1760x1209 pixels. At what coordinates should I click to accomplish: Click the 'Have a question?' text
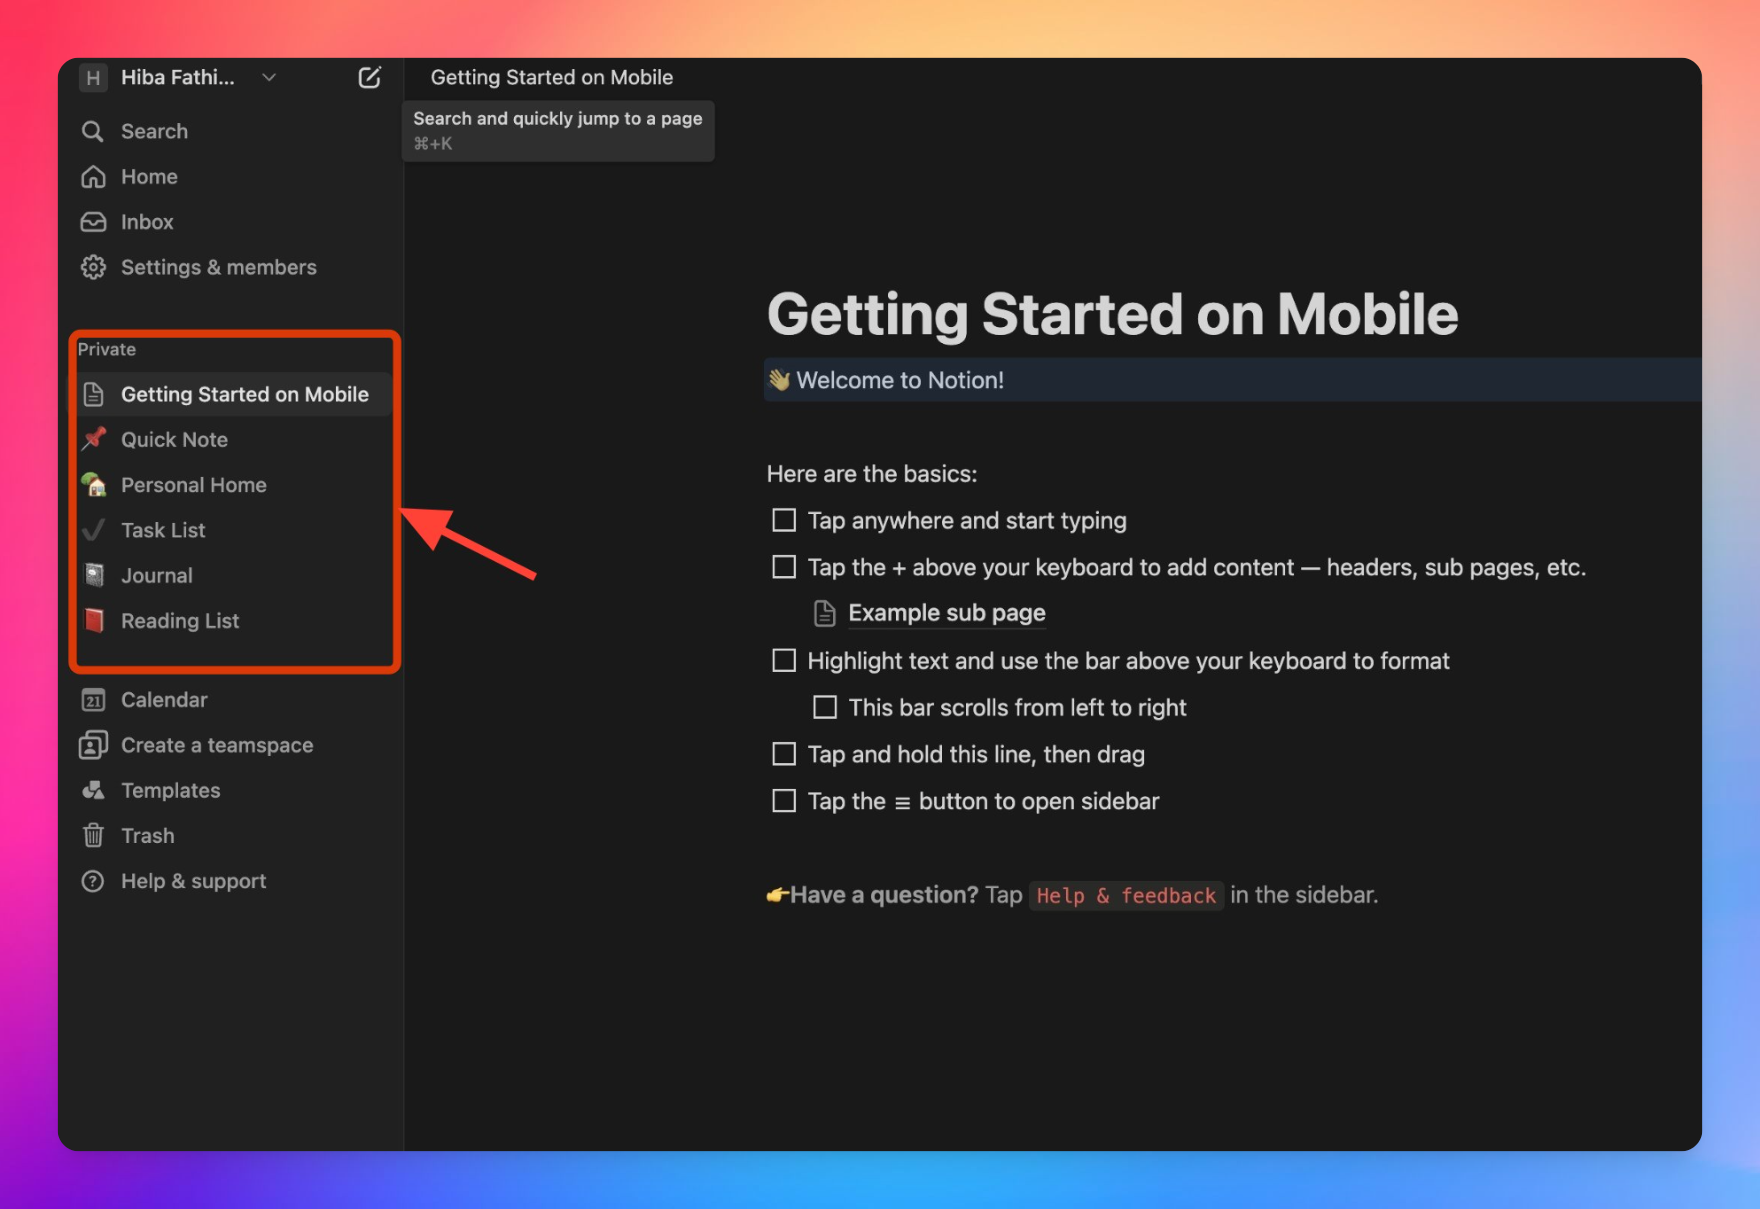click(884, 895)
